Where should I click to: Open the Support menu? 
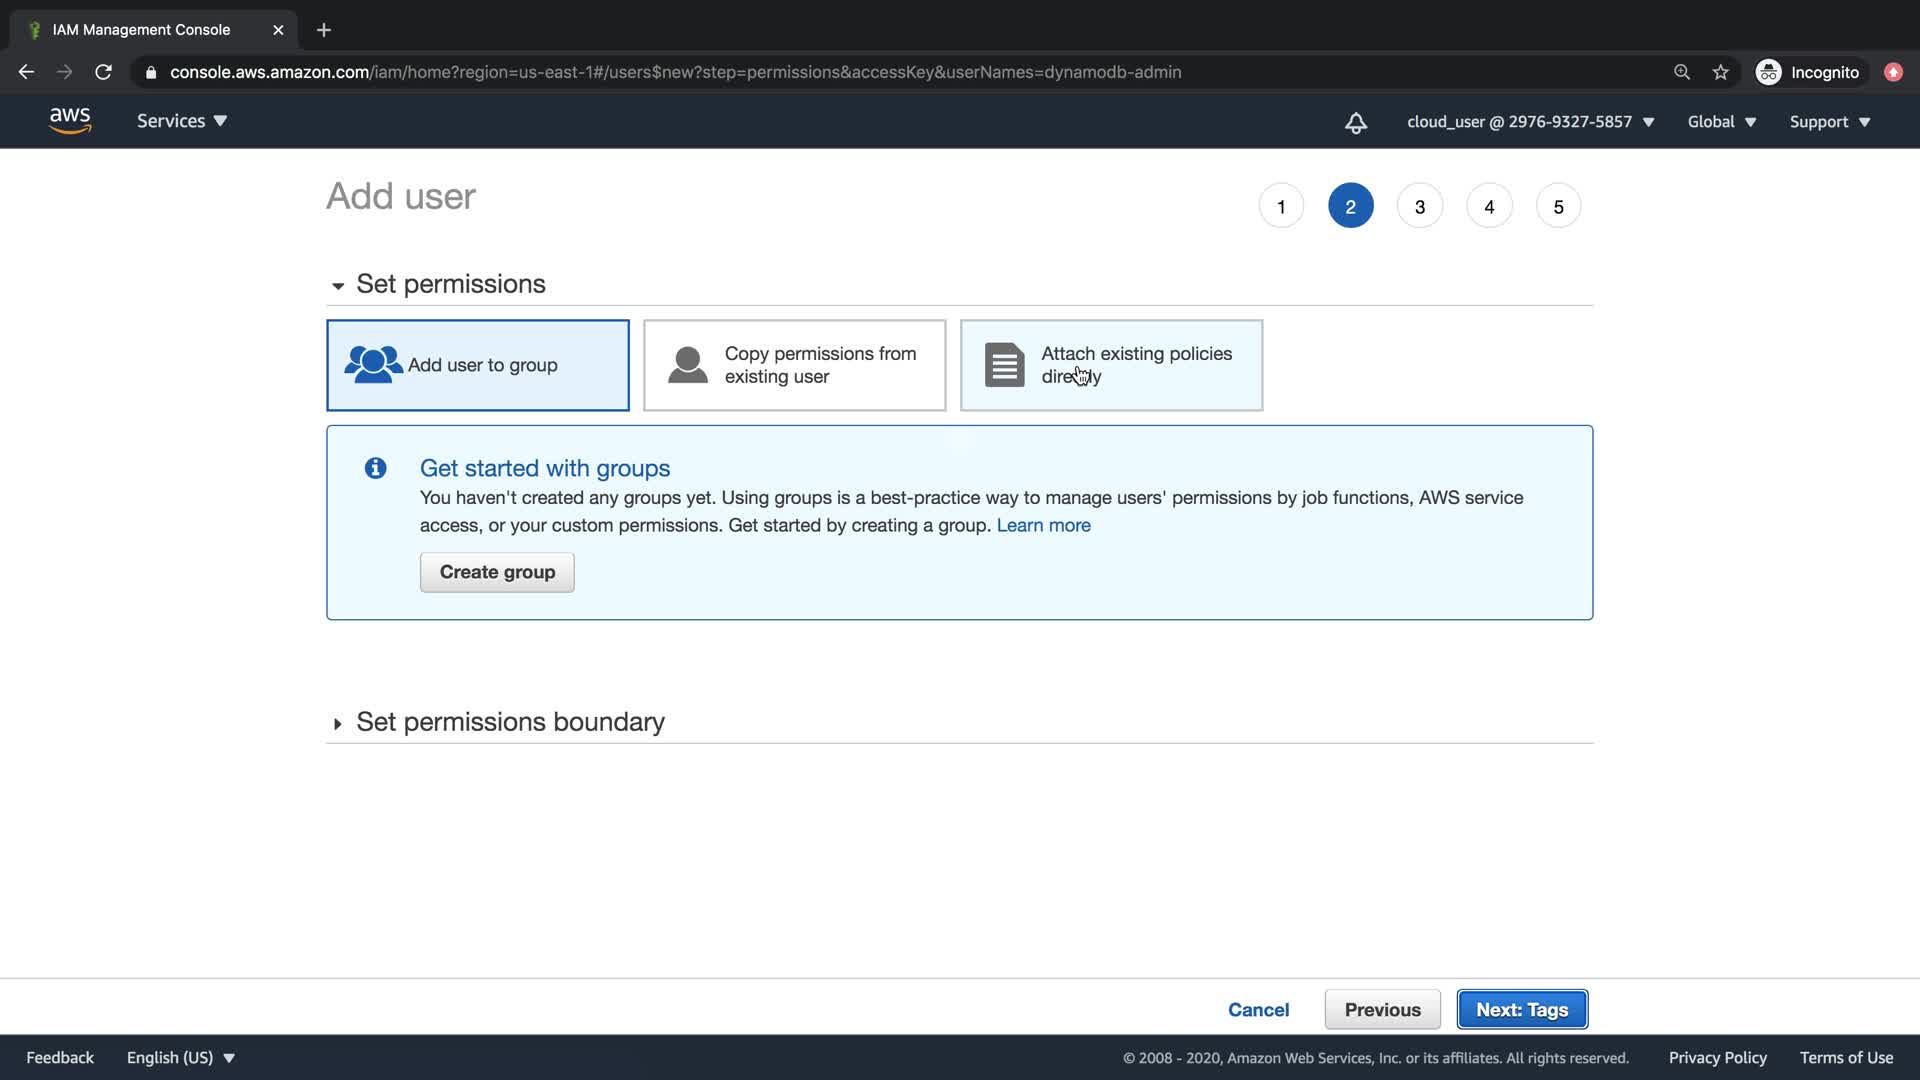[x=1829, y=122]
